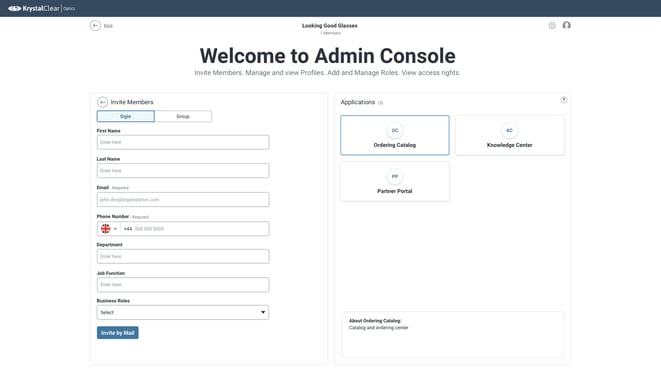Click the OC circle icon
661x372 pixels.
tap(395, 130)
